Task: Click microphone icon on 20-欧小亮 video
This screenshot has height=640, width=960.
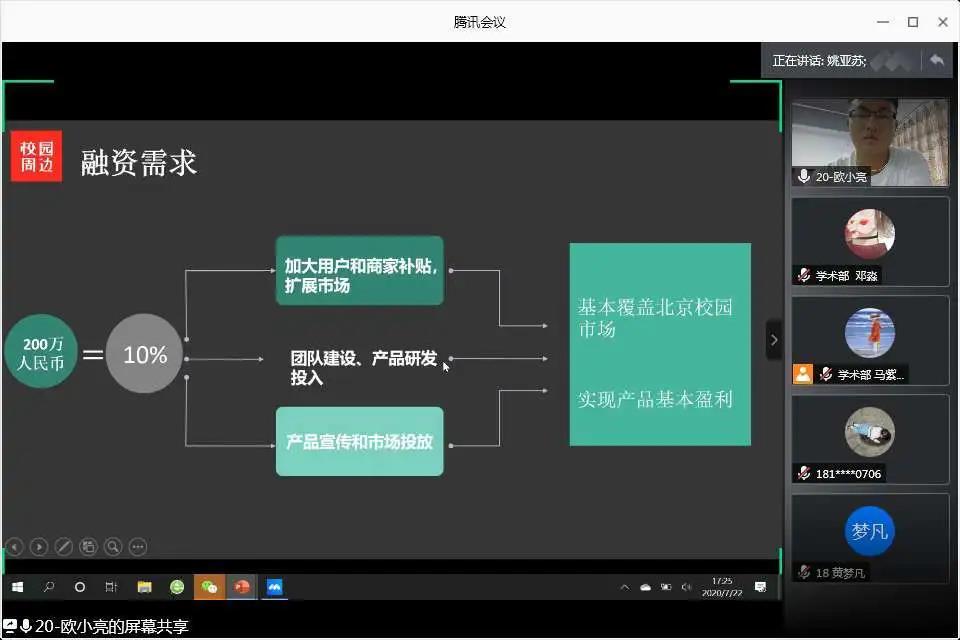Action: click(x=804, y=176)
